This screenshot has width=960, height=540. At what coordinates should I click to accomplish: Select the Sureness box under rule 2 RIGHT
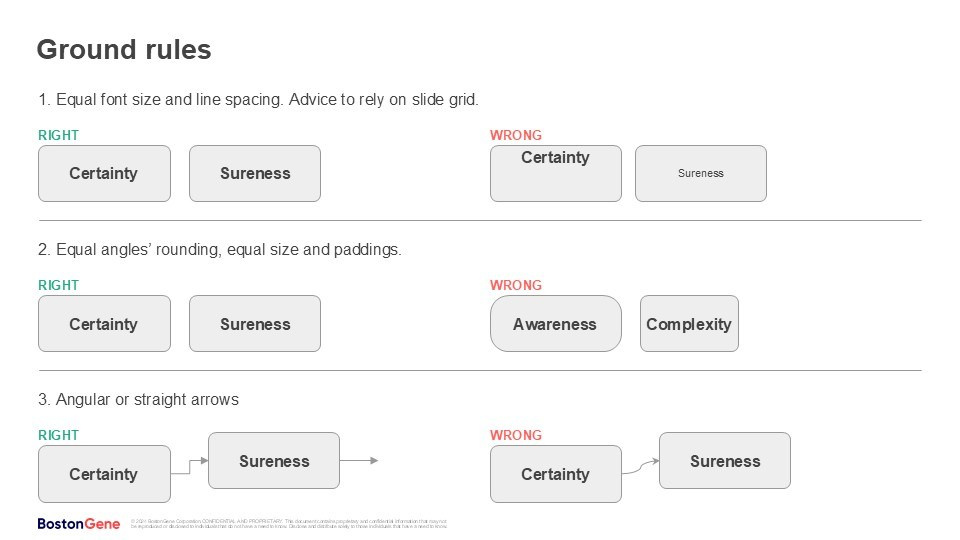[x=255, y=324]
